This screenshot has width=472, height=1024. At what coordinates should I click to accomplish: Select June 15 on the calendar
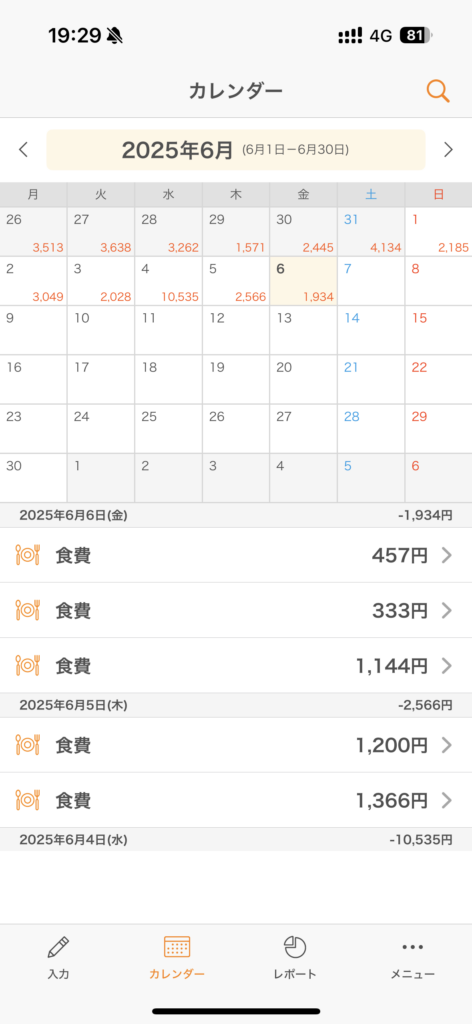click(x=439, y=330)
